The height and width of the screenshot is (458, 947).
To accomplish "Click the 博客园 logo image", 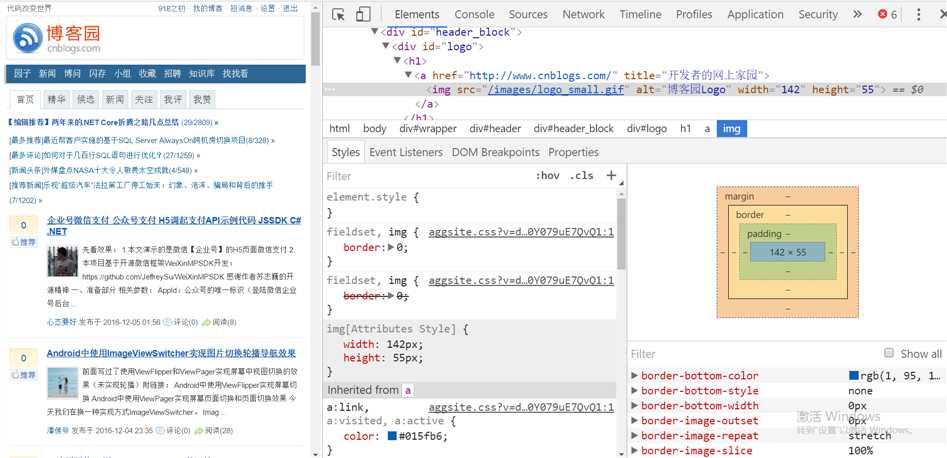I will point(57,40).
